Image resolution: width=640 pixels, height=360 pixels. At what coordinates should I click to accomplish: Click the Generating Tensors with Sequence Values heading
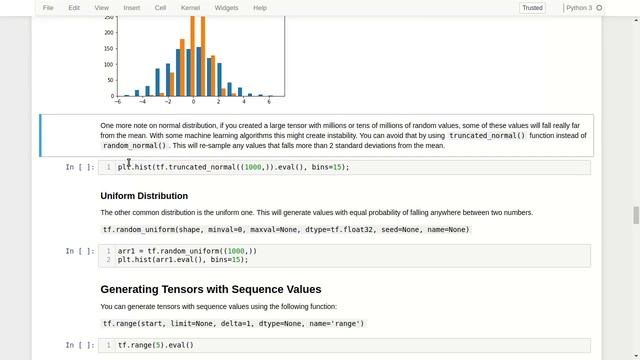point(211,289)
